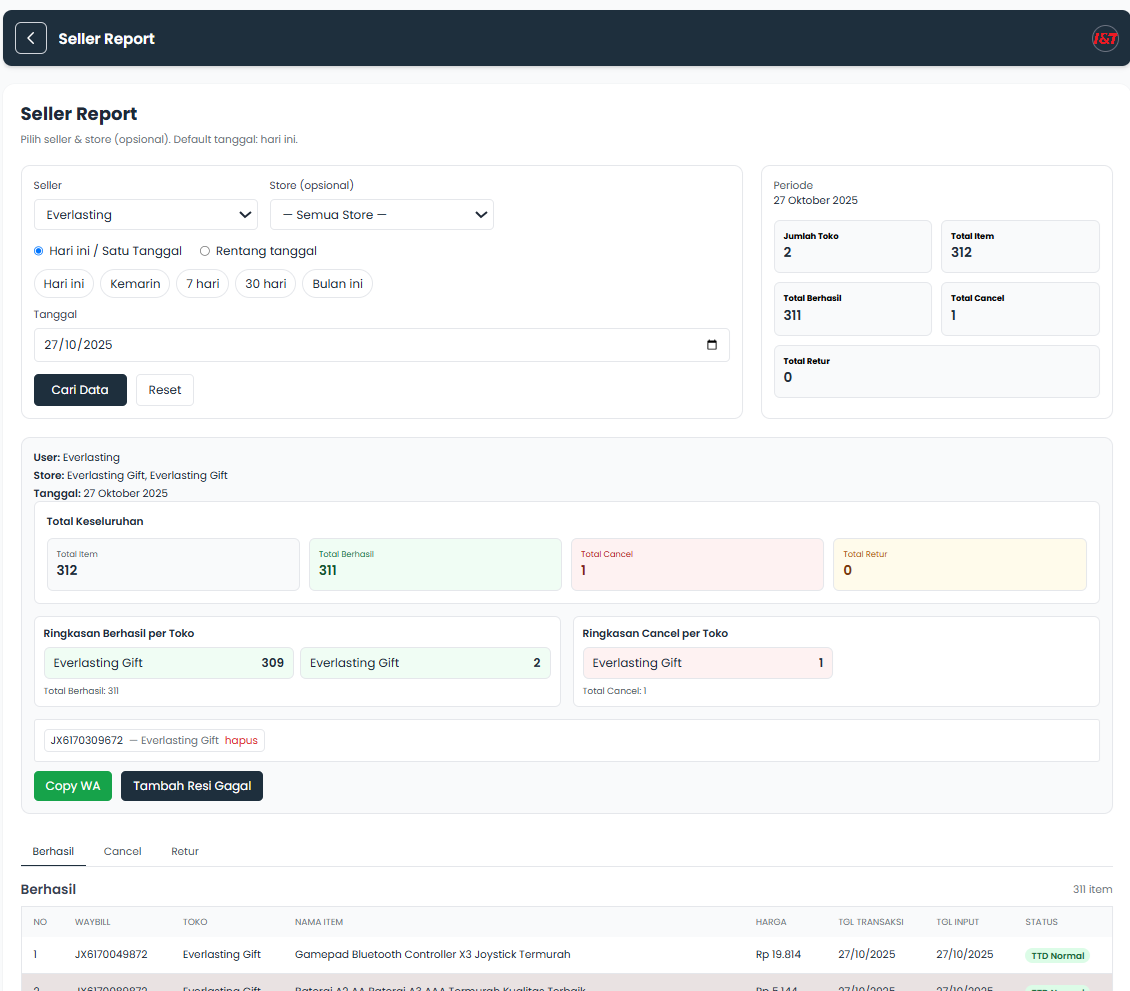Select the "Hari ini / Satu Tanggal" radio option

pos(37,251)
